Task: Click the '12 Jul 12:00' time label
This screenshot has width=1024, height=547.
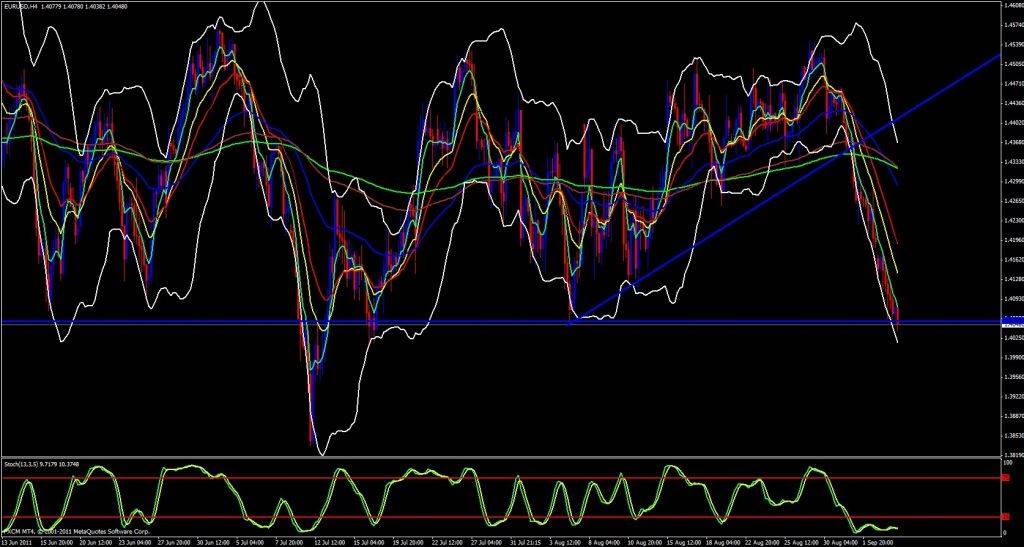Action: point(330,542)
